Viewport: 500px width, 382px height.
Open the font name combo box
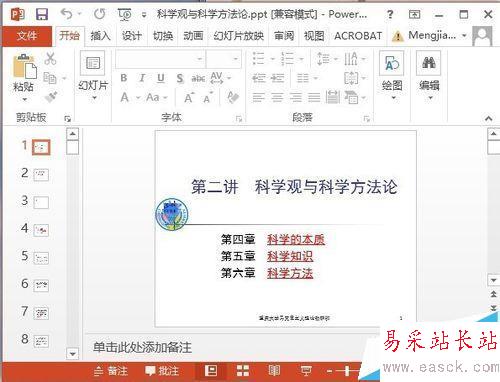[x=161, y=59]
